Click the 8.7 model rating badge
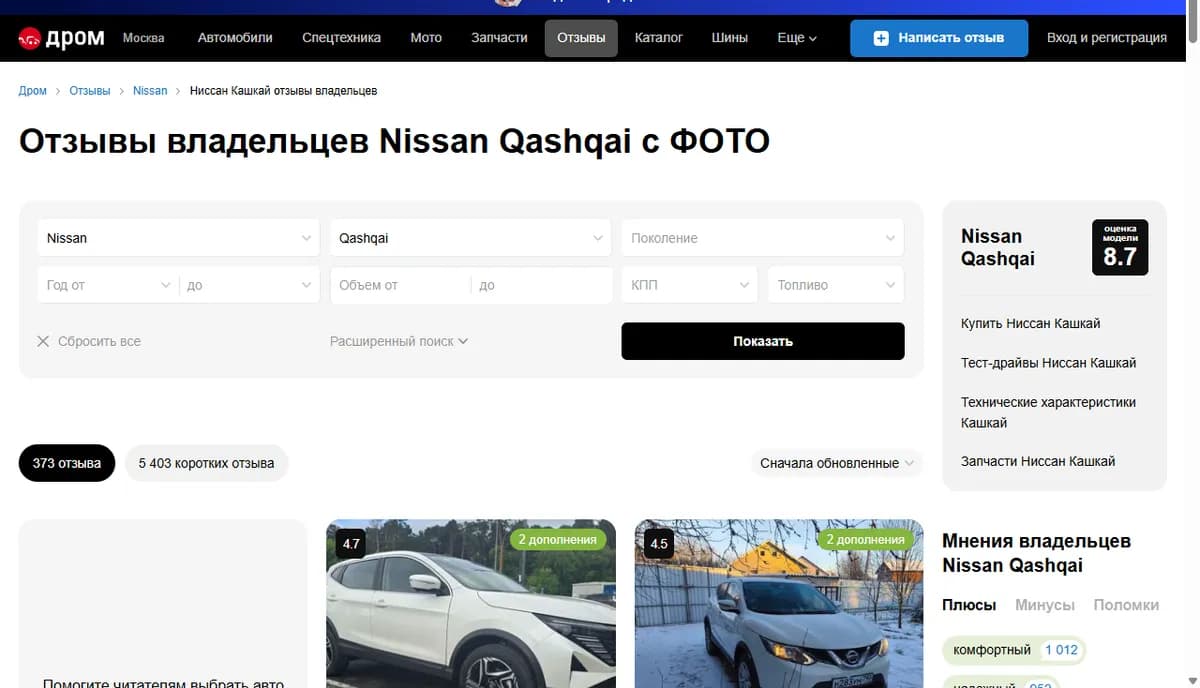Image resolution: width=1200 pixels, height=688 pixels. point(1120,247)
